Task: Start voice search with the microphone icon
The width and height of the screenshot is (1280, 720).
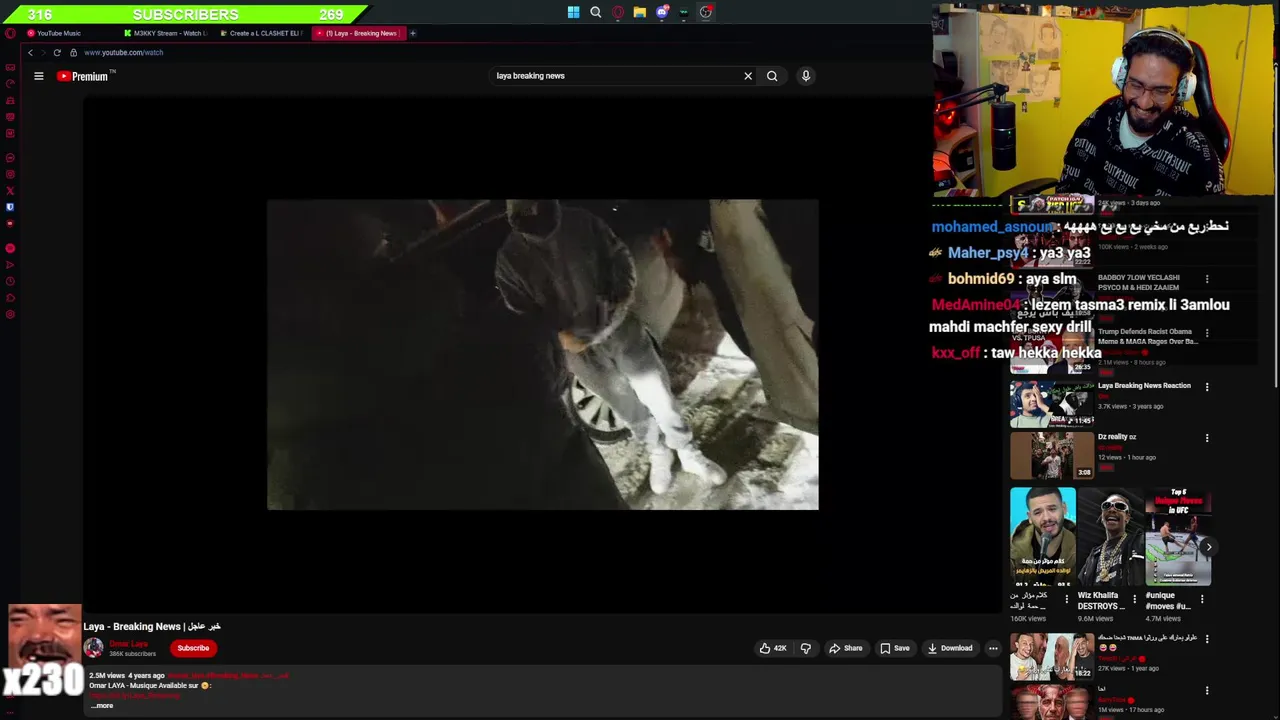Action: (x=806, y=76)
